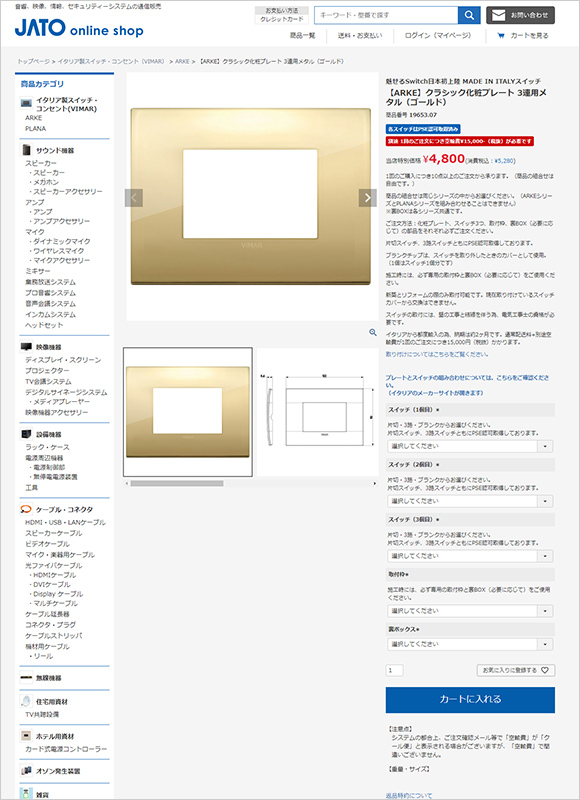Click the オゾン発生装置 category icon
Viewport: 580px width, 800px height.
26,771
